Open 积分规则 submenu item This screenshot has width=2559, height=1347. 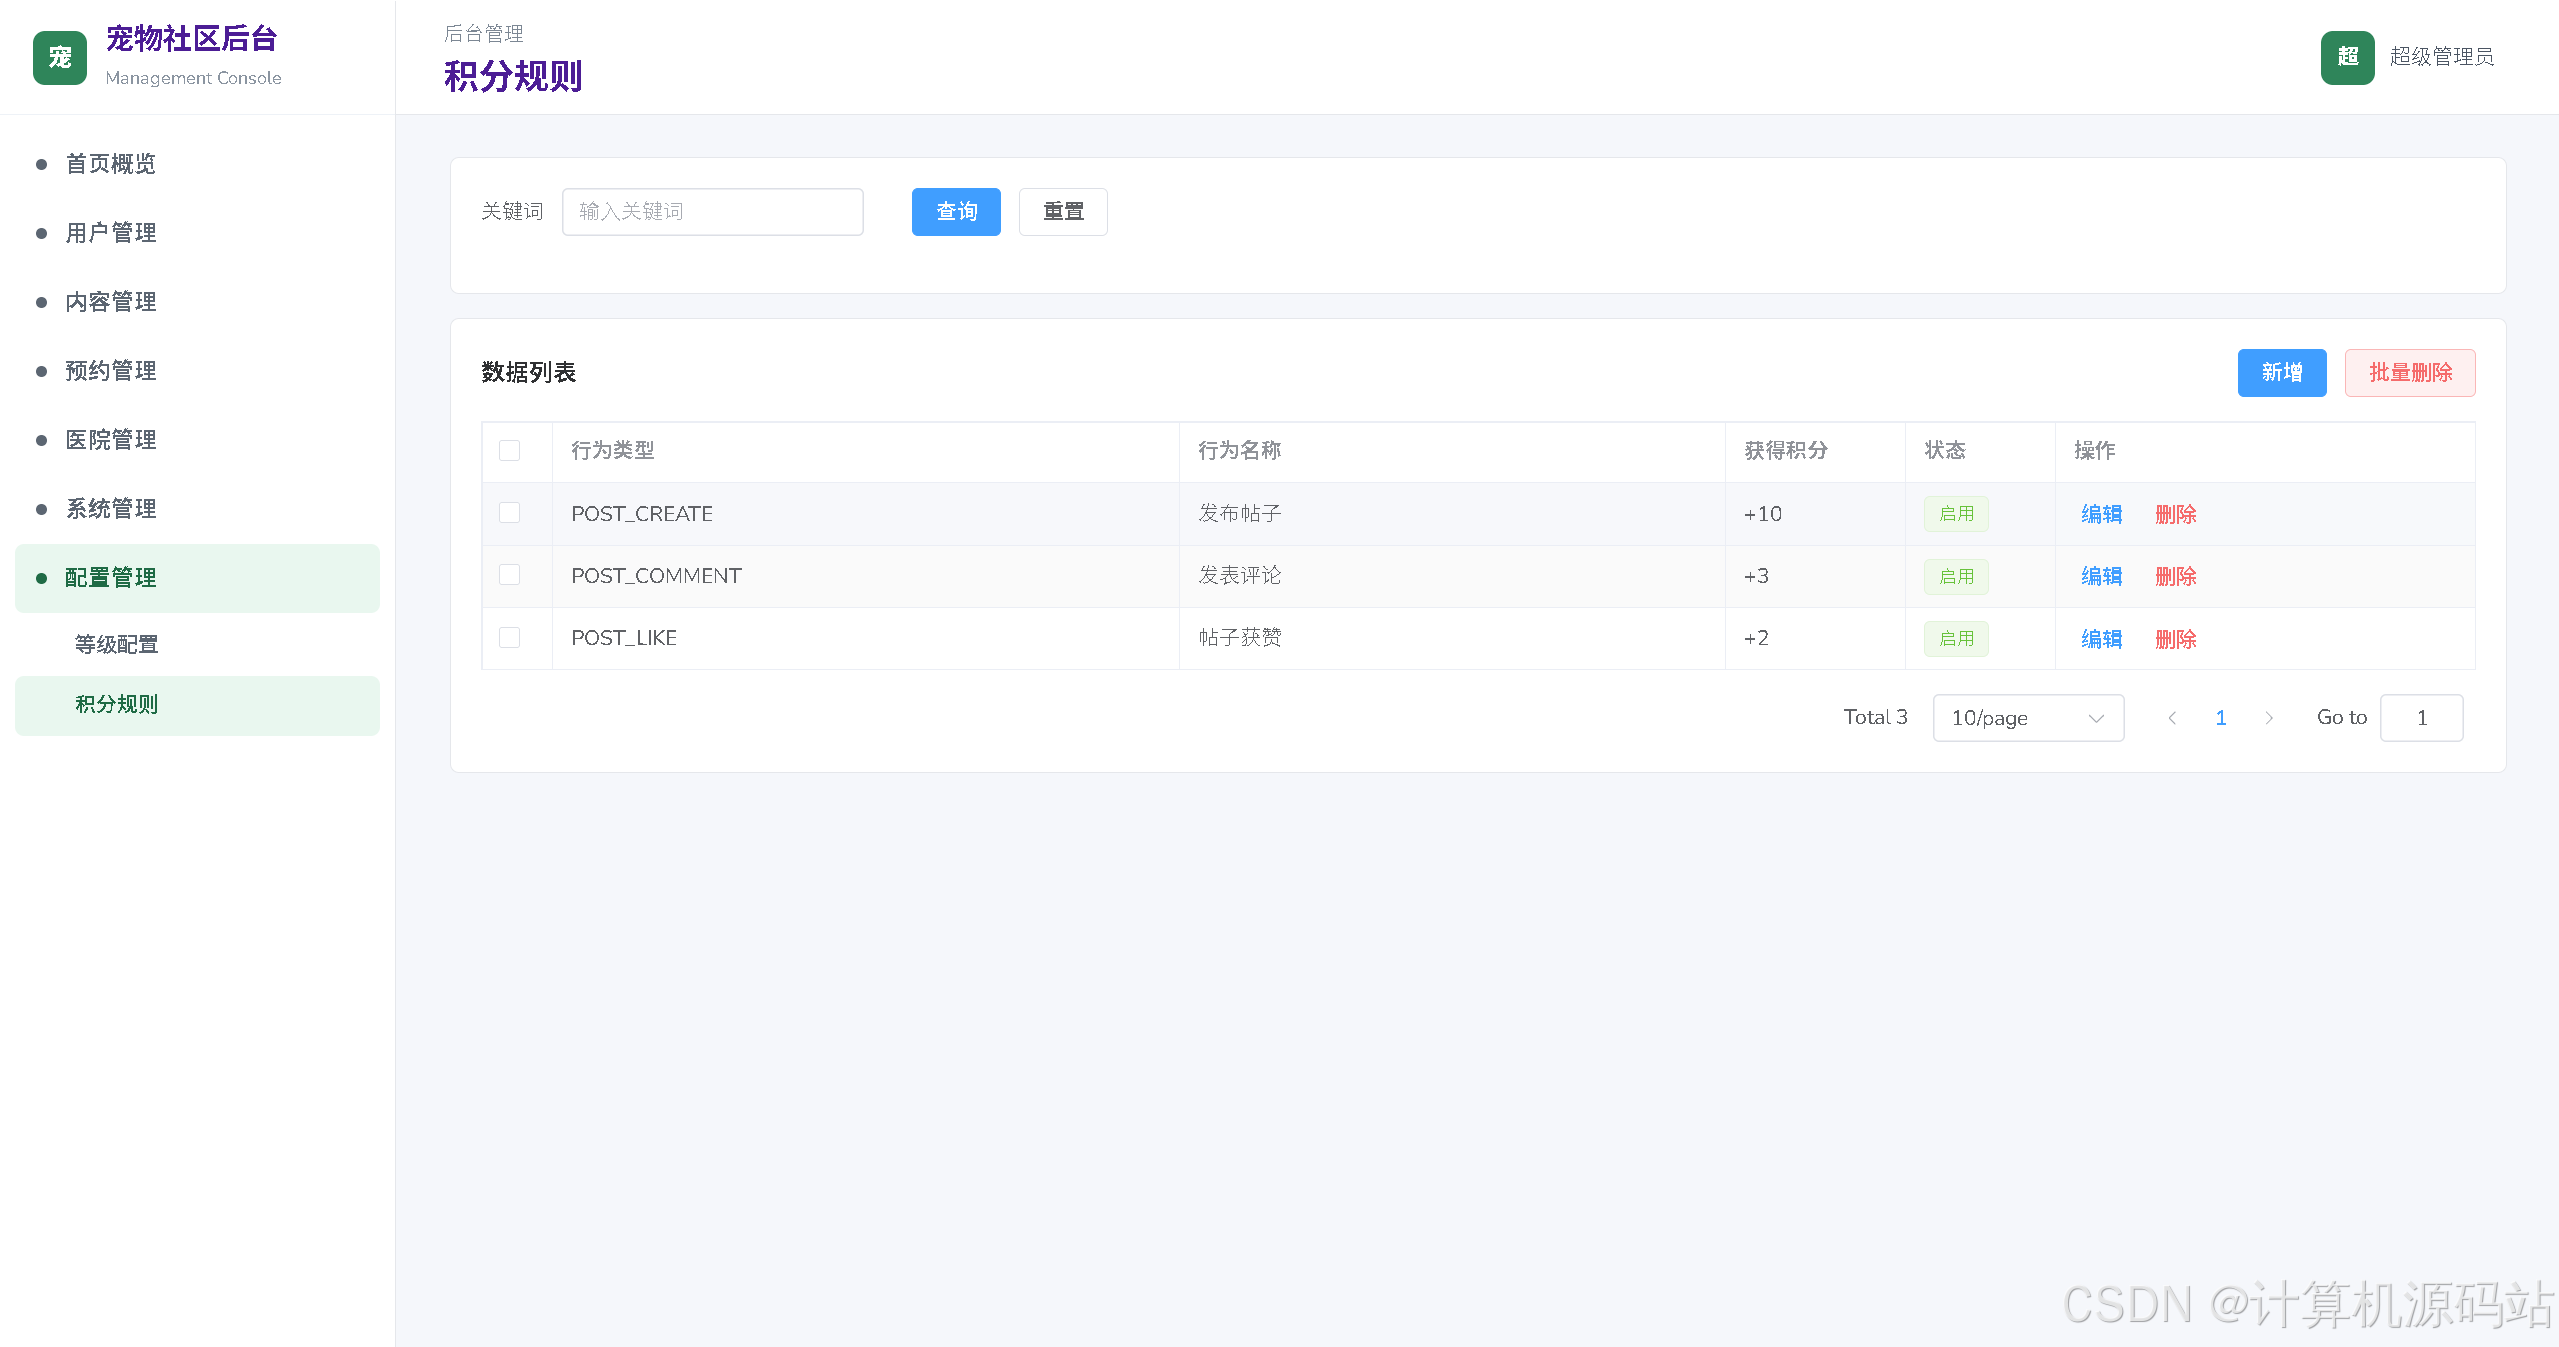(x=197, y=705)
